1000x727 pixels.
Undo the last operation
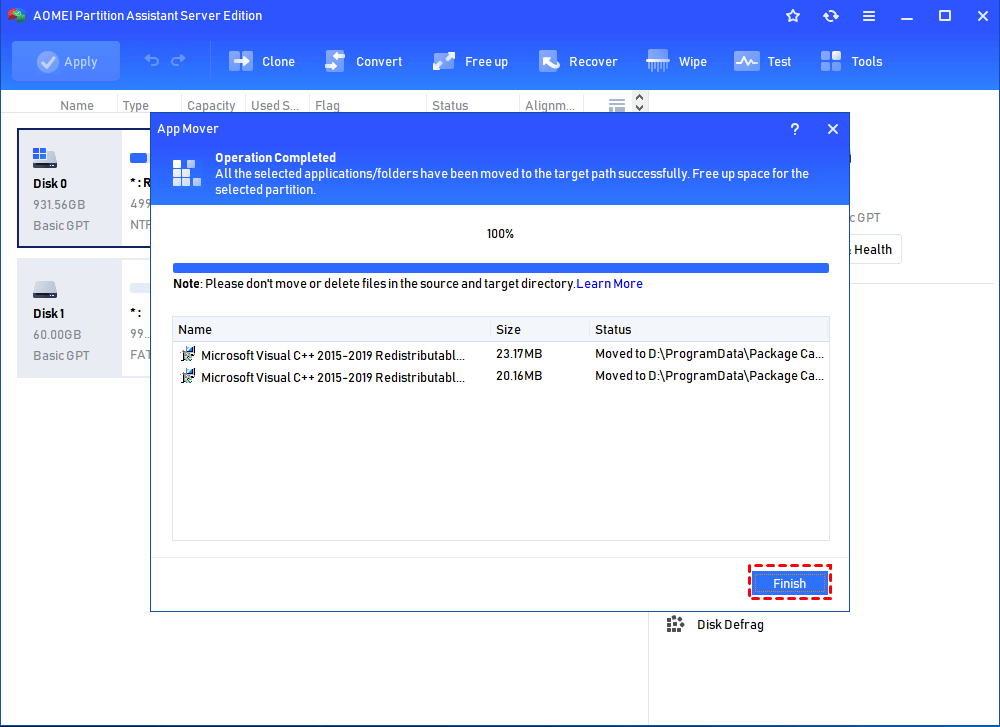tap(152, 61)
